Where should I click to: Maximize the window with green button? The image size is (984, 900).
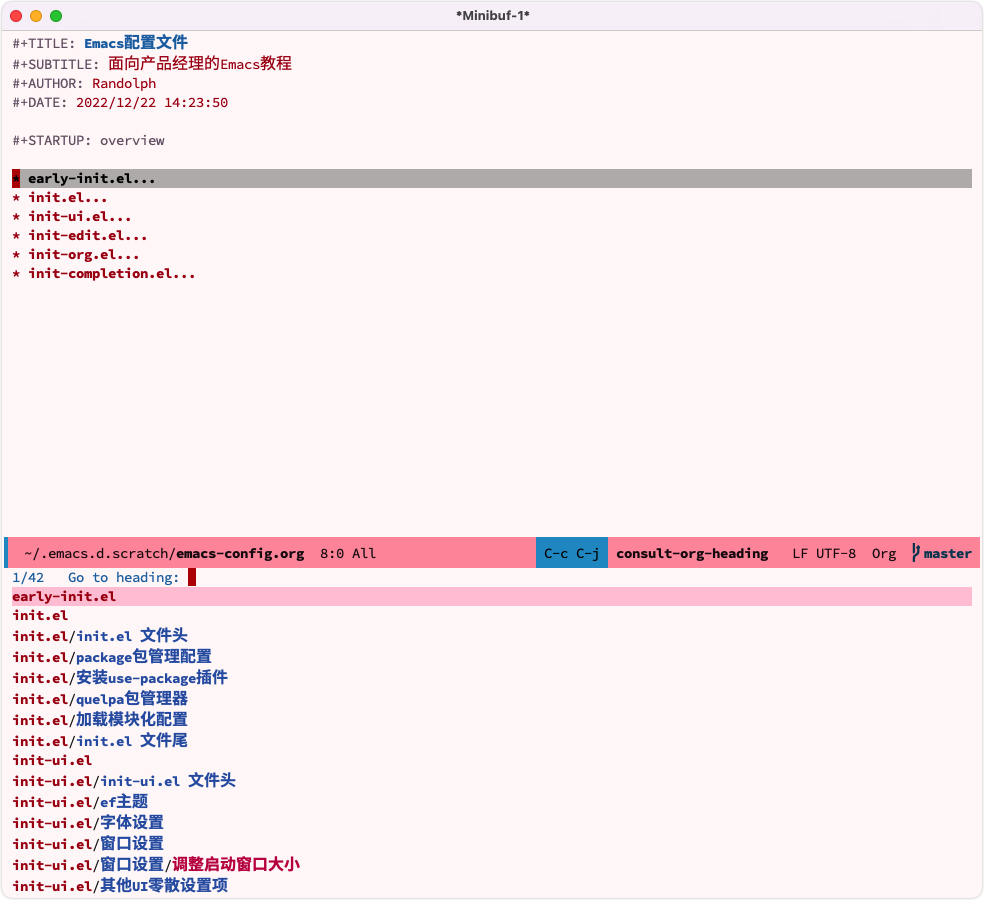pyautogui.click(x=56, y=16)
